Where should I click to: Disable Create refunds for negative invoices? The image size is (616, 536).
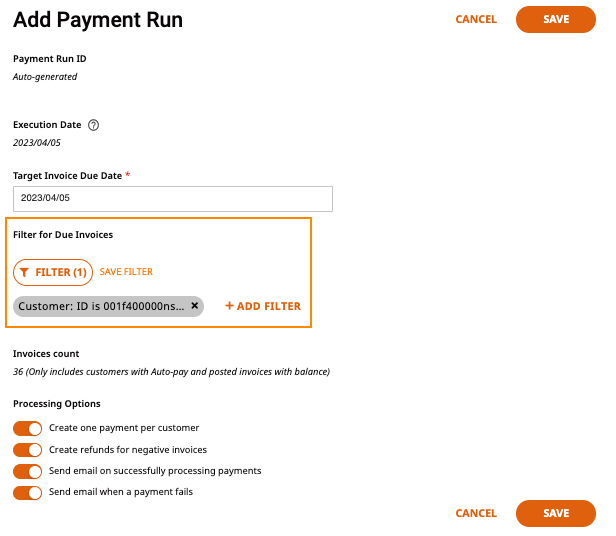point(28,450)
